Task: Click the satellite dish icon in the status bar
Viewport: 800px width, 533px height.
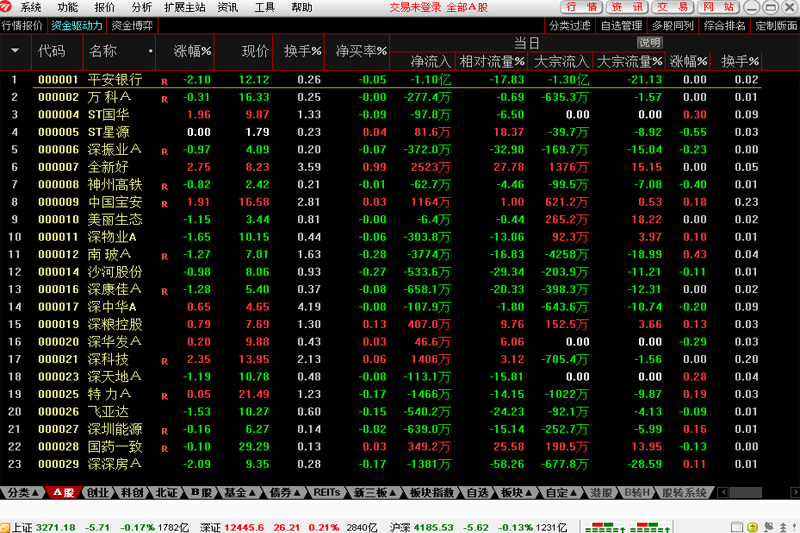Action: click(x=768, y=527)
